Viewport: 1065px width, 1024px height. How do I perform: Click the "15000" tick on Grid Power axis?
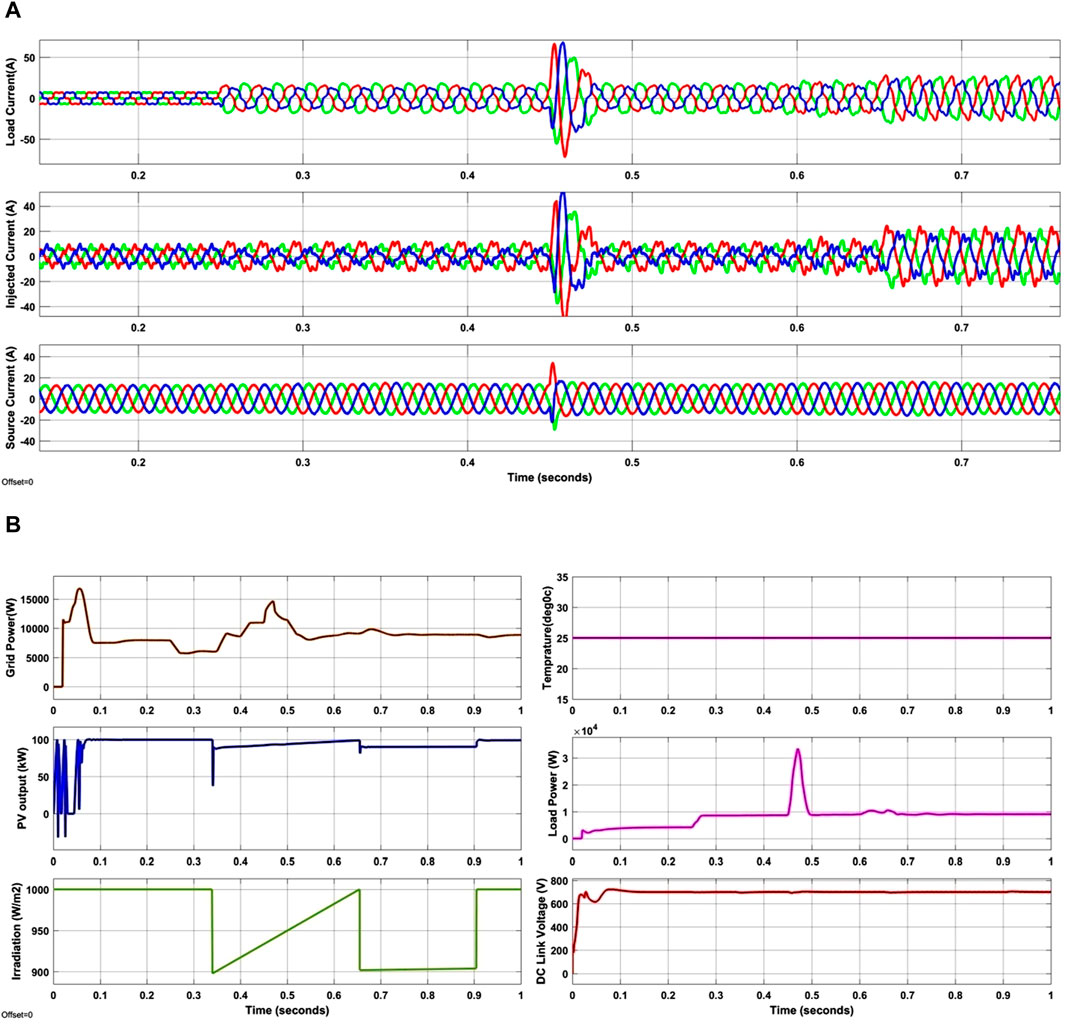[x=35, y=600]
